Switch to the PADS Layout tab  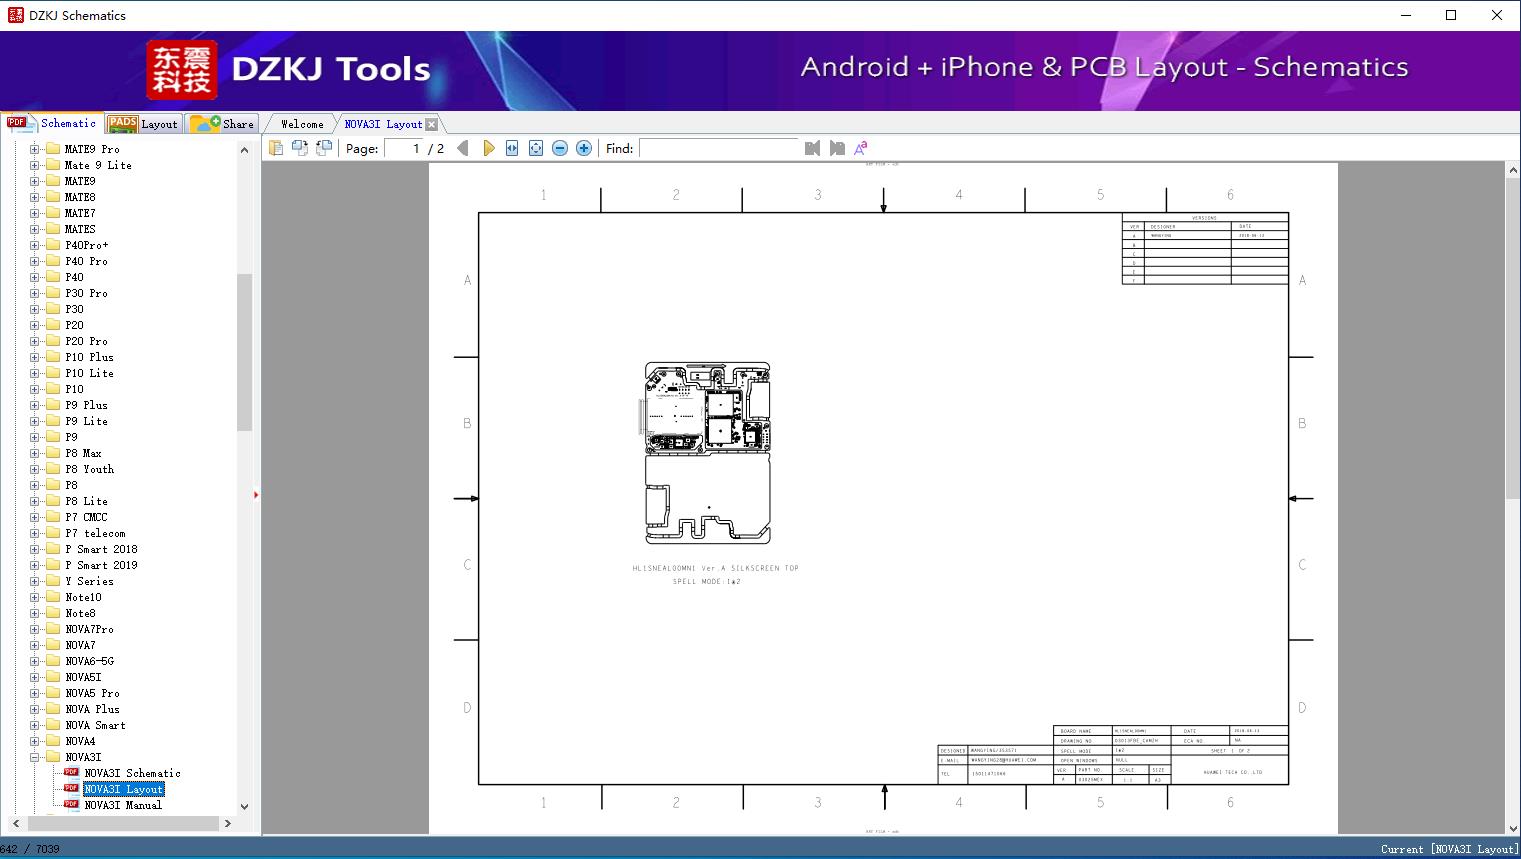(143, 124)
